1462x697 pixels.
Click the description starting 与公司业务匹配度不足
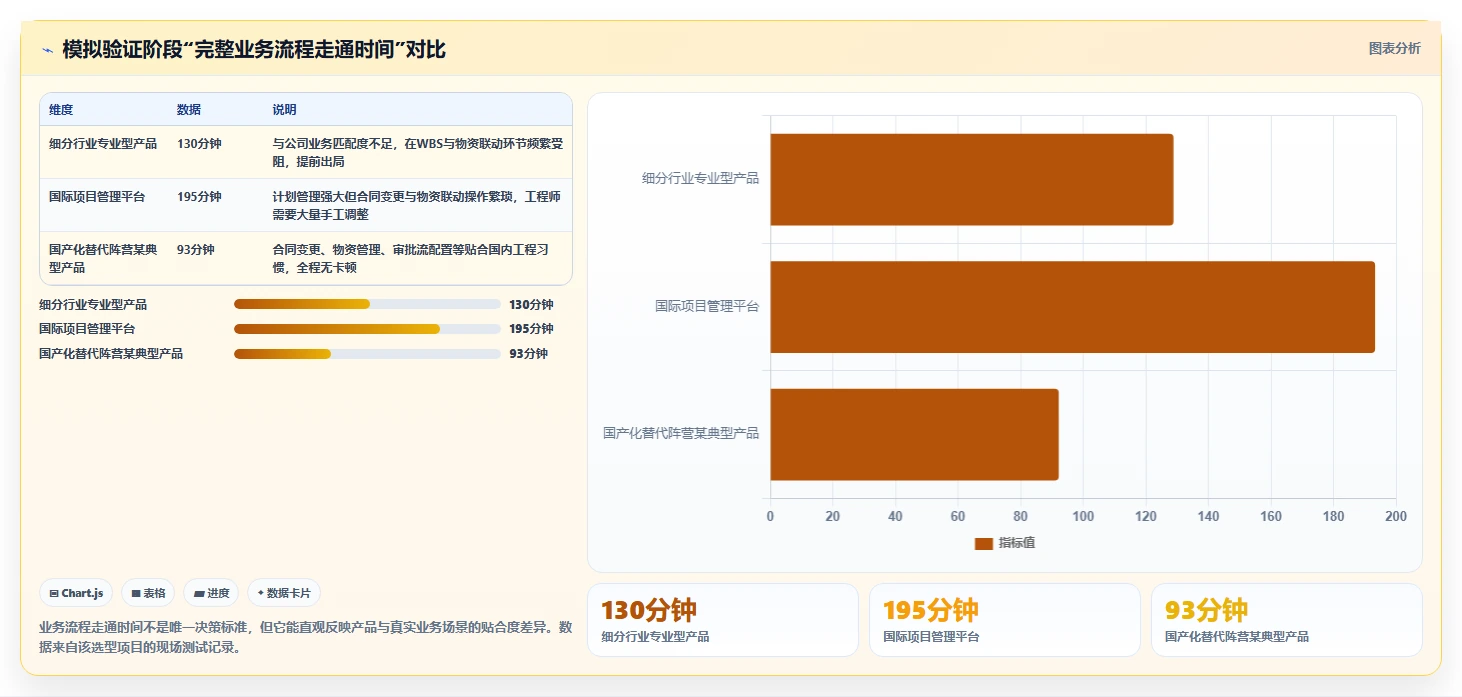tap(418, 153)
